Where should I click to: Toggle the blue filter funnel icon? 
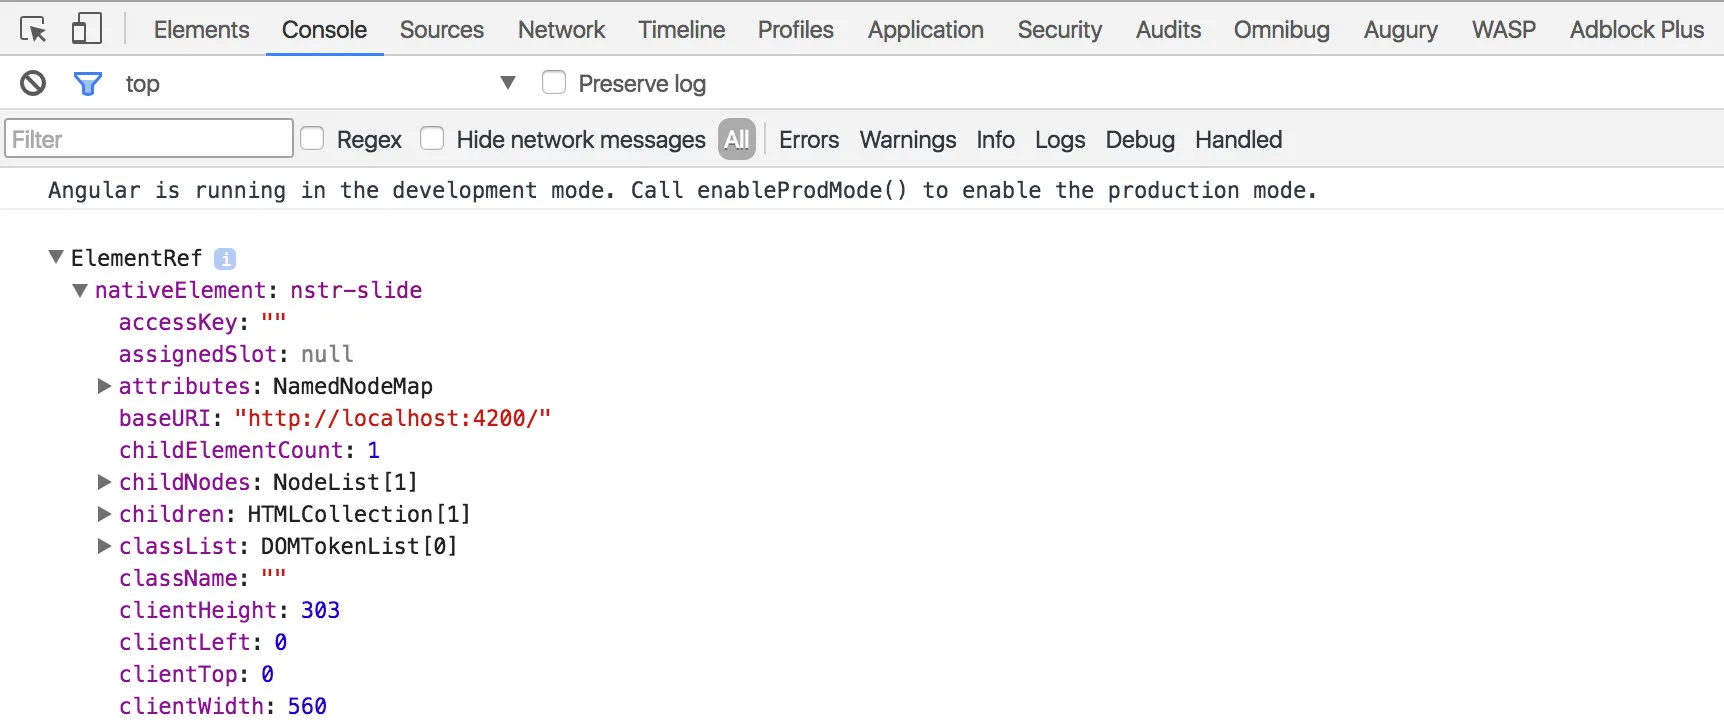pyautogui.click(x=88, y=84)
